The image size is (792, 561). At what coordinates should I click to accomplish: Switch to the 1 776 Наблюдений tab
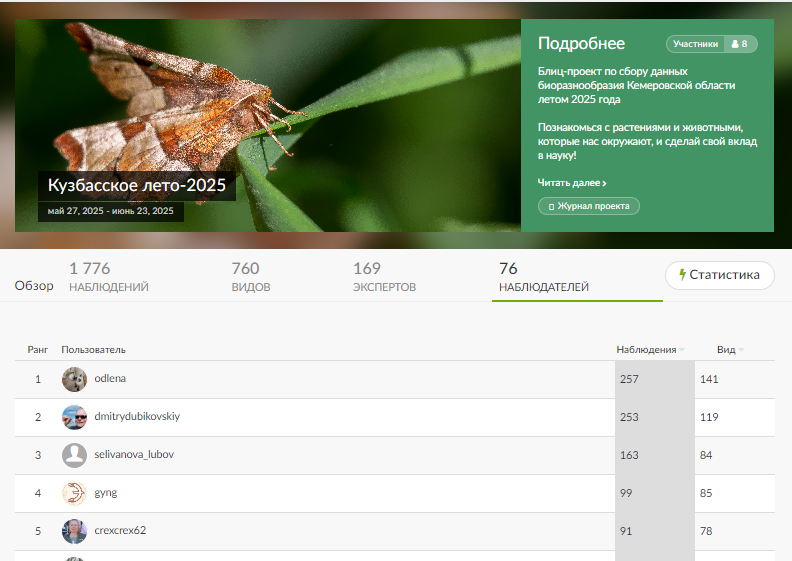click(109, 277)
